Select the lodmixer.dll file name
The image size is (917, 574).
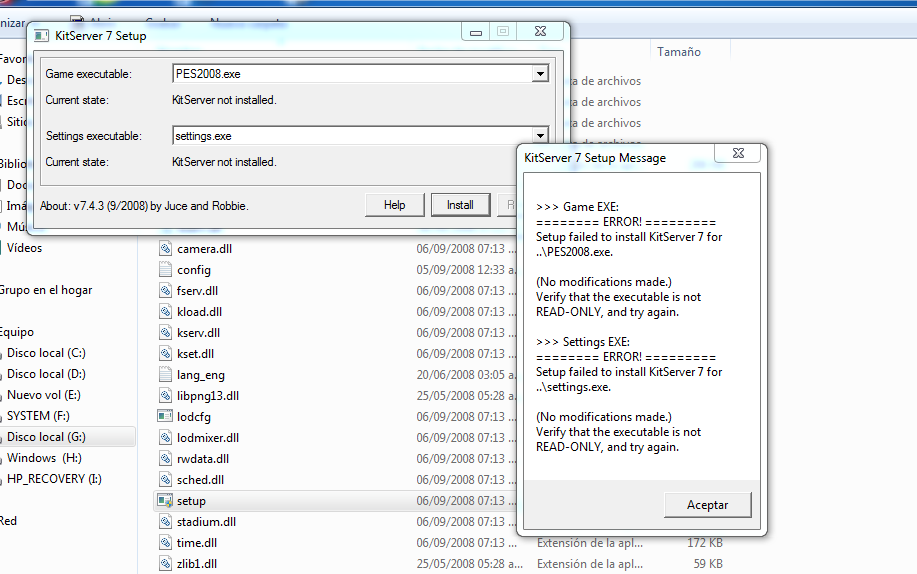click(208, 438)
